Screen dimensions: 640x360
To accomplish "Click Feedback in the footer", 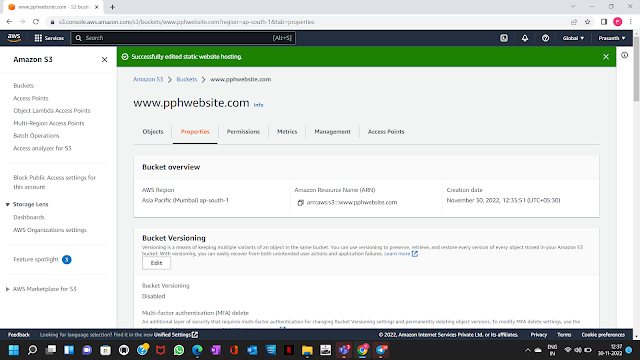I will (x=19, y=335).
